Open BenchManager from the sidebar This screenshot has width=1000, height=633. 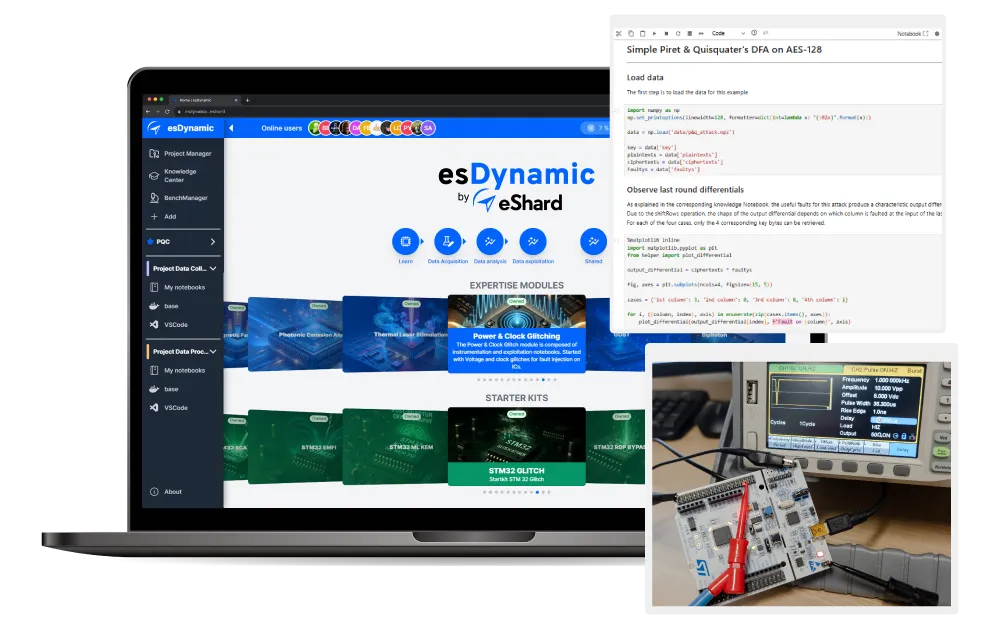(x=188, y=196)
